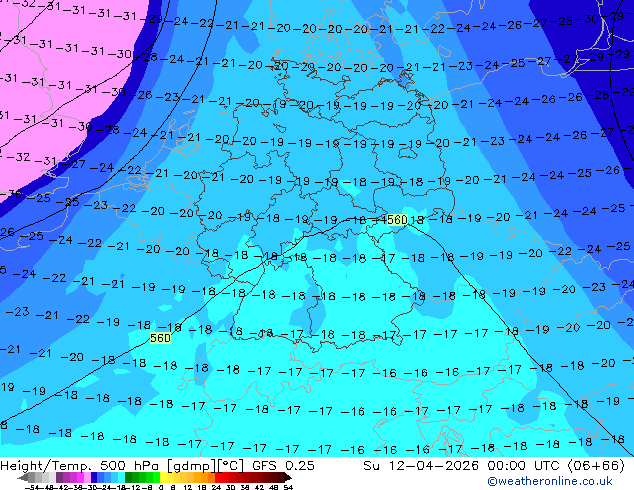This screenshot has height=490, width=634.
Task: Click the '24' legend scale value
Action: (216, 487)
